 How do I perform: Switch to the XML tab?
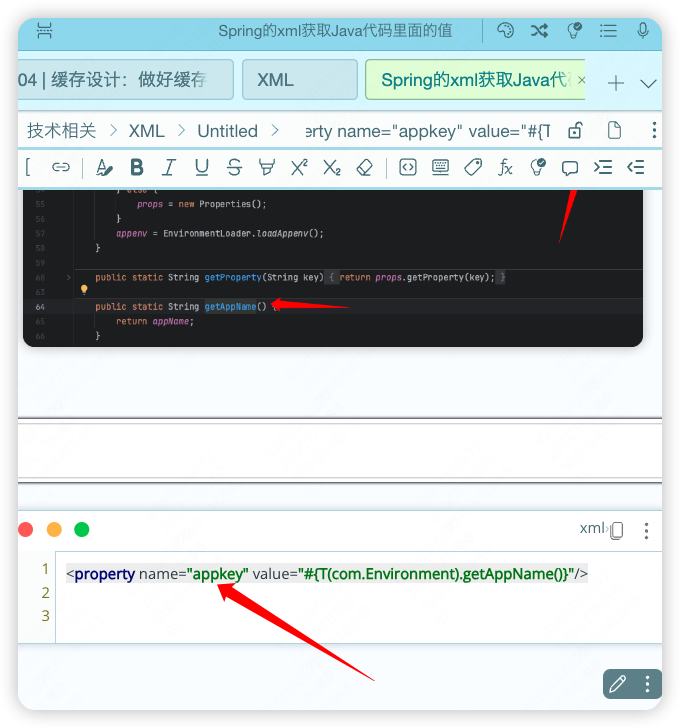pyautogui.click(x=300, y=79)
